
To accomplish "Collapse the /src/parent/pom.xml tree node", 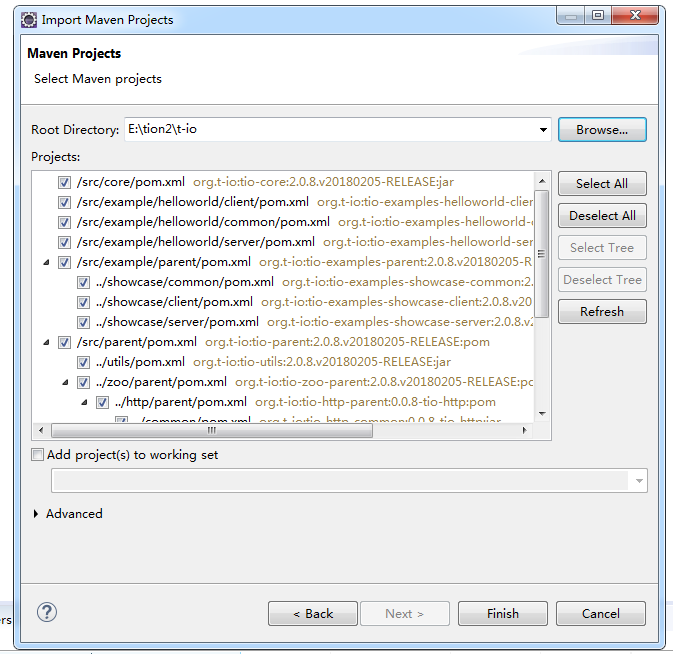I will click(x=46, y=342).
